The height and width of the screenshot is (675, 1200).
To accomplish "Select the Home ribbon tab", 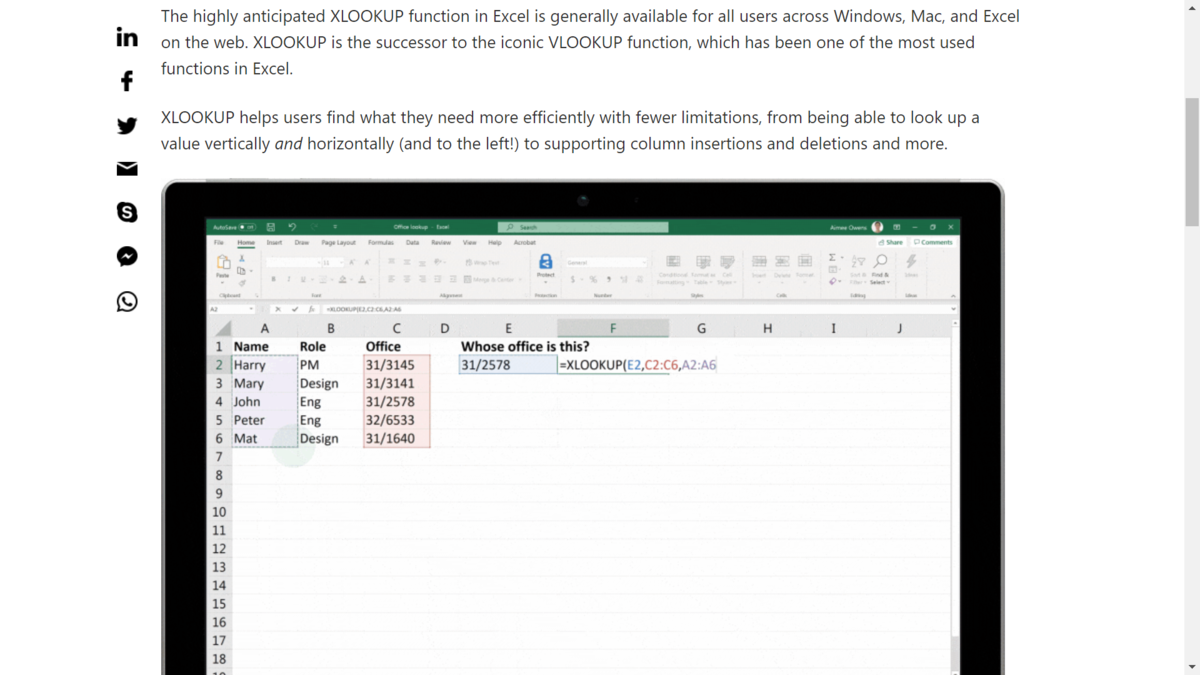I will tap(246, 242).
